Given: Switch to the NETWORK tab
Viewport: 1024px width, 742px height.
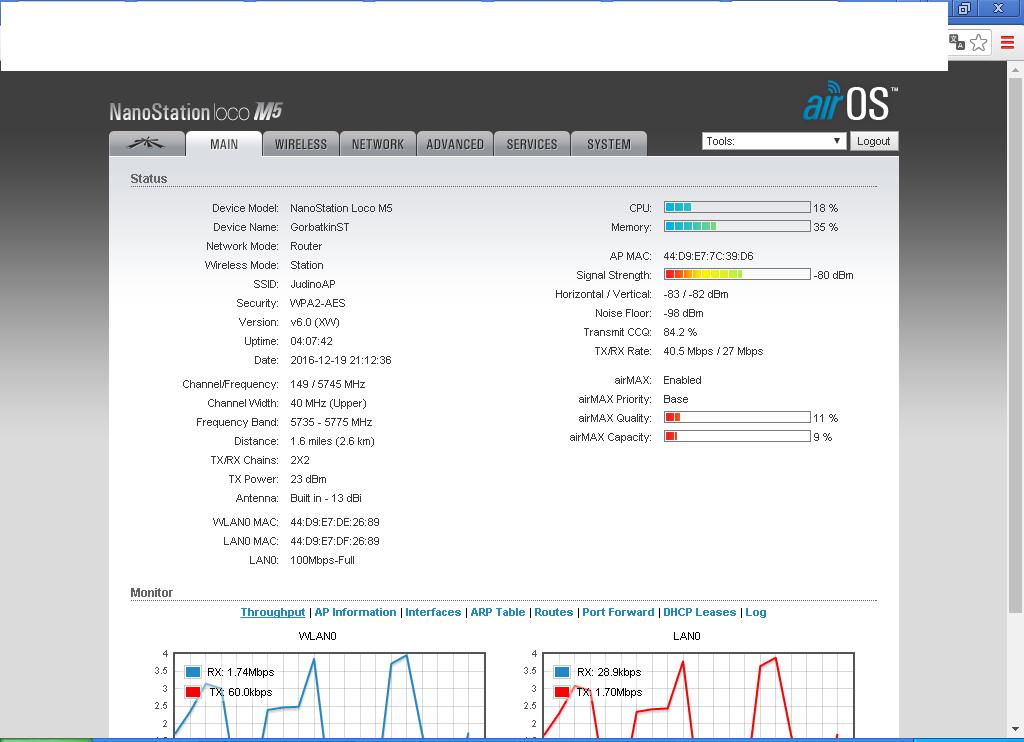Looking at the screenshot, I should point(377,144).
